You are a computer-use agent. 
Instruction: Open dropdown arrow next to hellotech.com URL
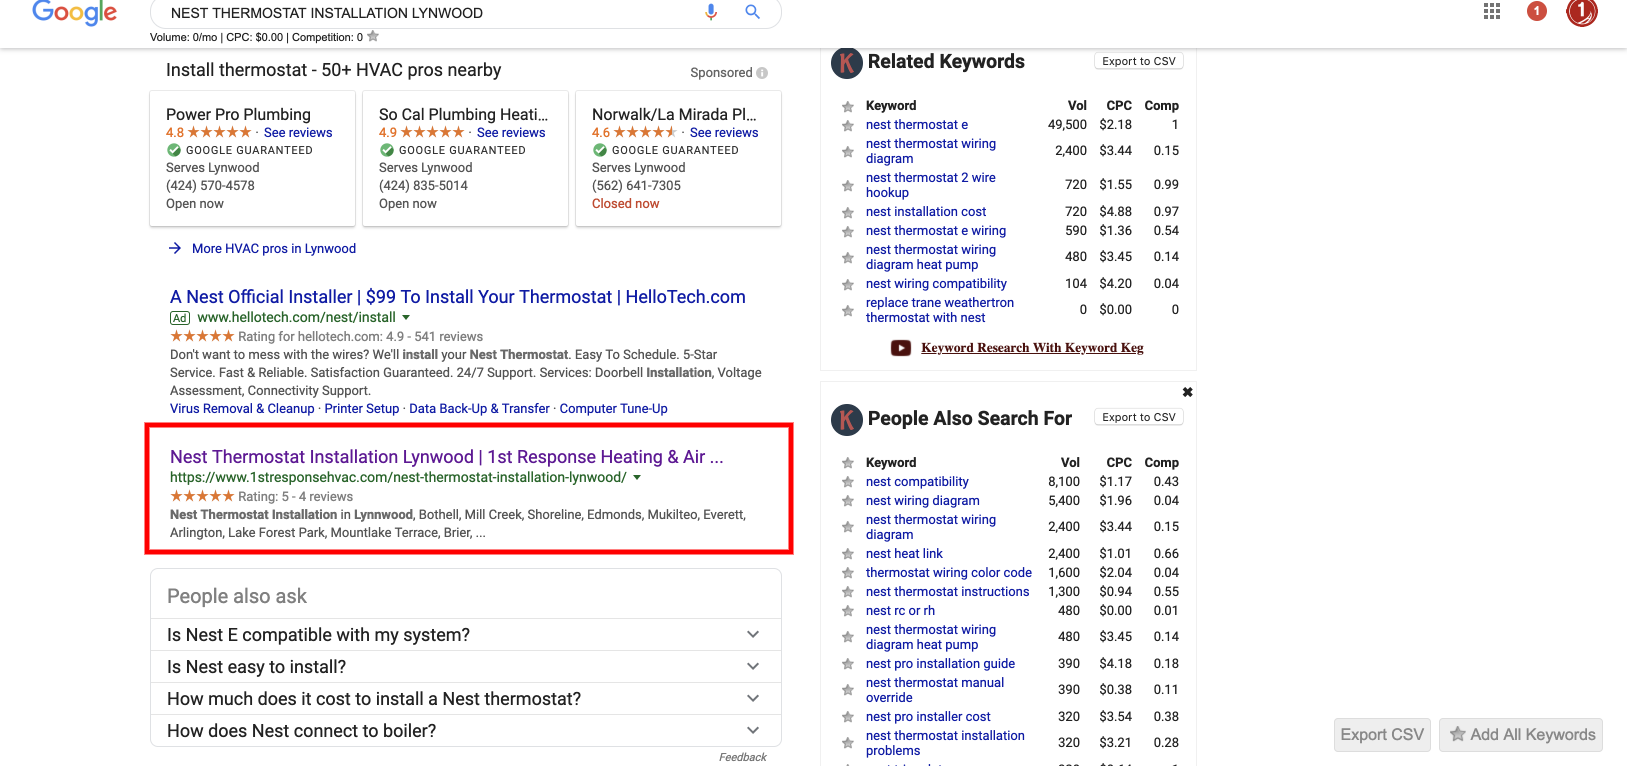406,318
